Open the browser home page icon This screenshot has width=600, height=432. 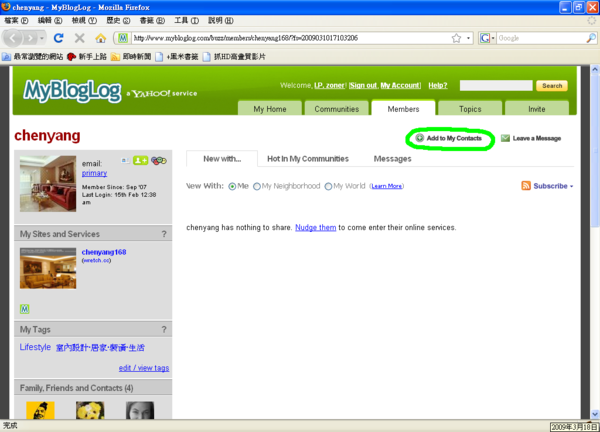pos(101,38)
